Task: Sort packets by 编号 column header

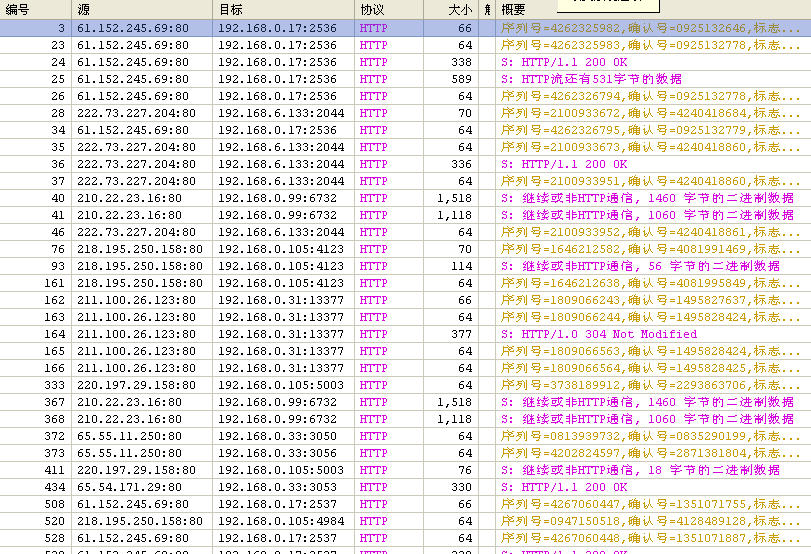Action: point(35,9)
